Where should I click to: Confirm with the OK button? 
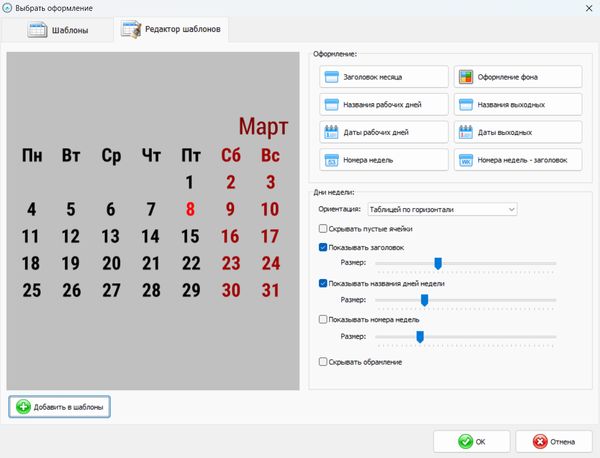pos(472,441)
